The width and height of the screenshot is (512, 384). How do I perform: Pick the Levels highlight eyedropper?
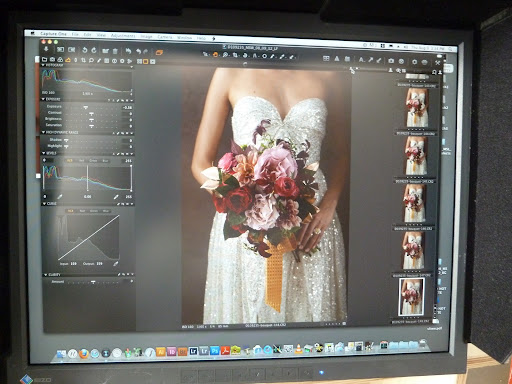point(116,197)
